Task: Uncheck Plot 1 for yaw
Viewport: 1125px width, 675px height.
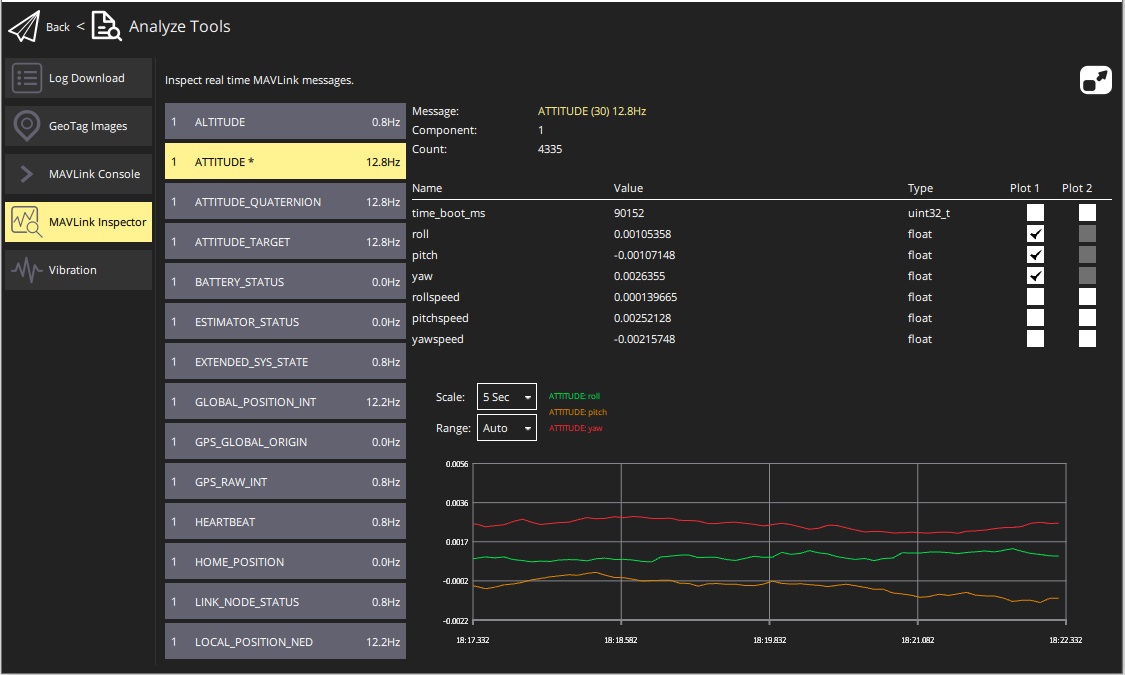Action: (1035, 275)
